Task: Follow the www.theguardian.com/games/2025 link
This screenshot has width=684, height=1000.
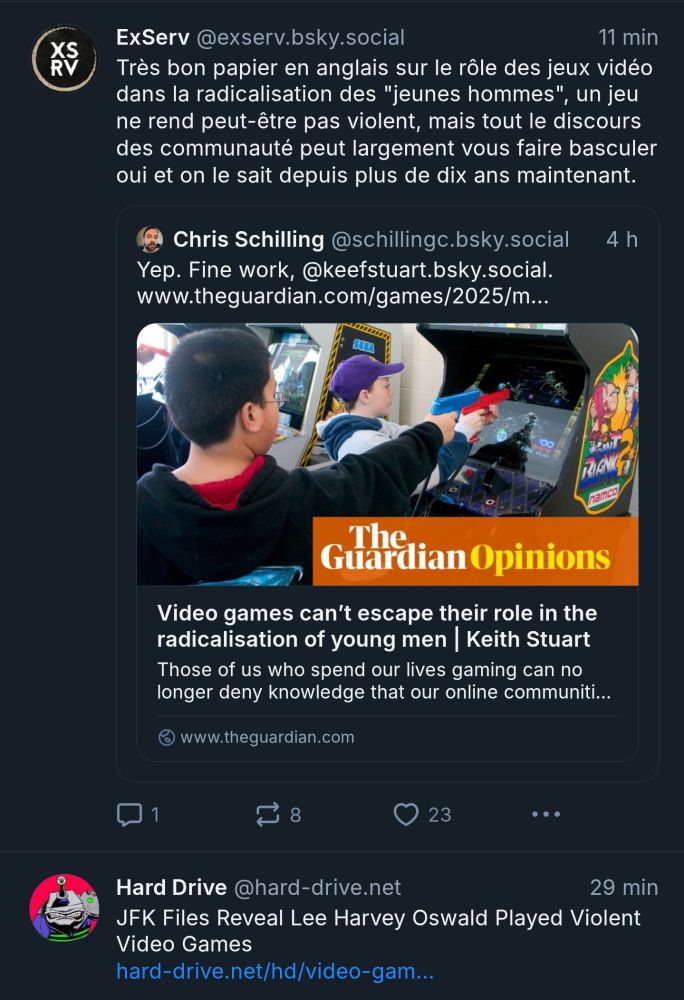Action: [342, 297]
